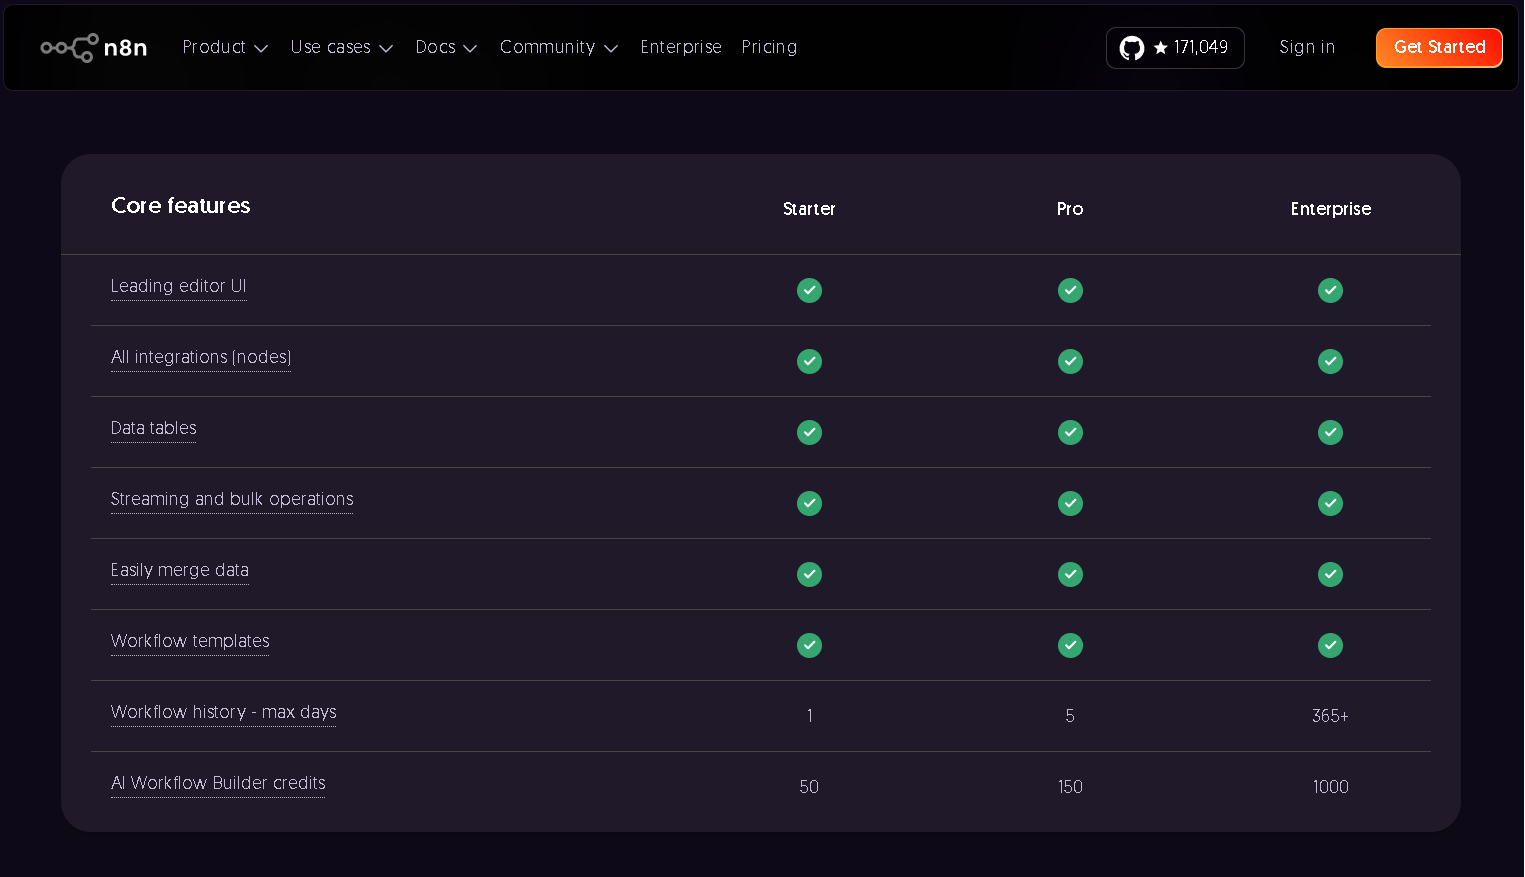Click Pro checkmark for Streaming and bulk operations
This screenshot has height=877, width=1525.
coord(1070,503)
